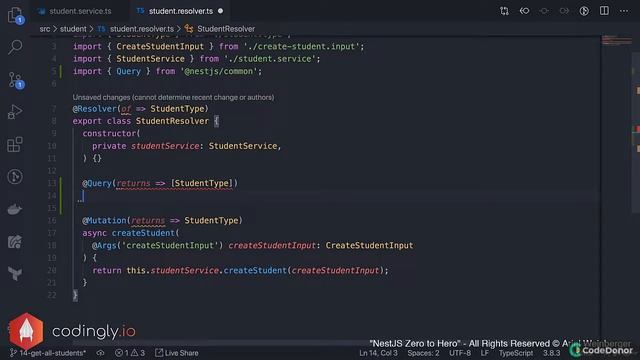Open the Docker view icon
This screenshot has height=360, width=640.
point(15,209)
